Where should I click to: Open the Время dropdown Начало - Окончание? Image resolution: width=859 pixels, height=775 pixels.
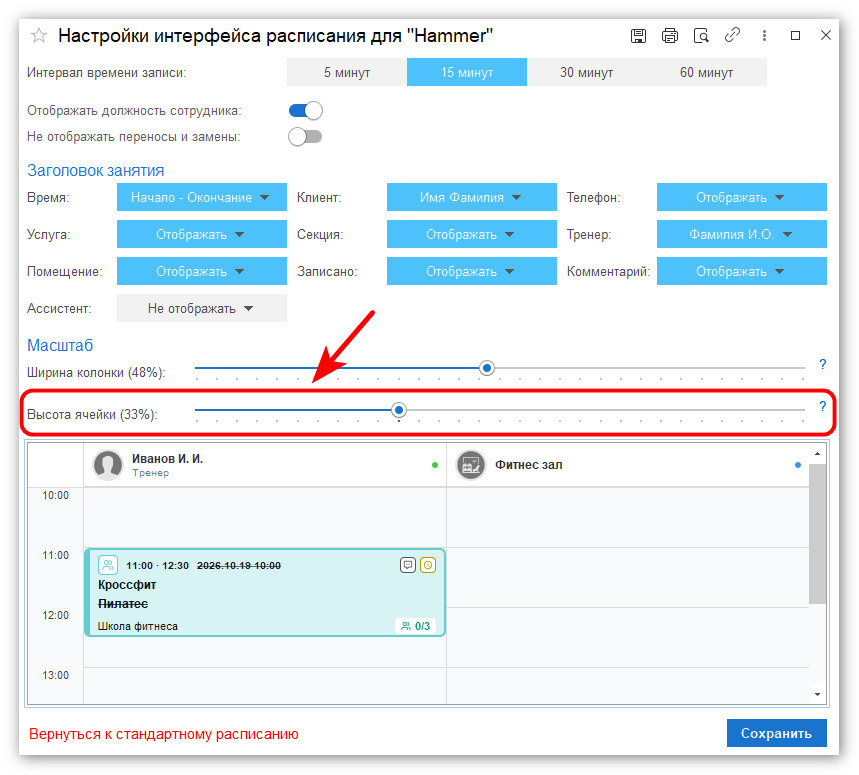tap(202, 197)
